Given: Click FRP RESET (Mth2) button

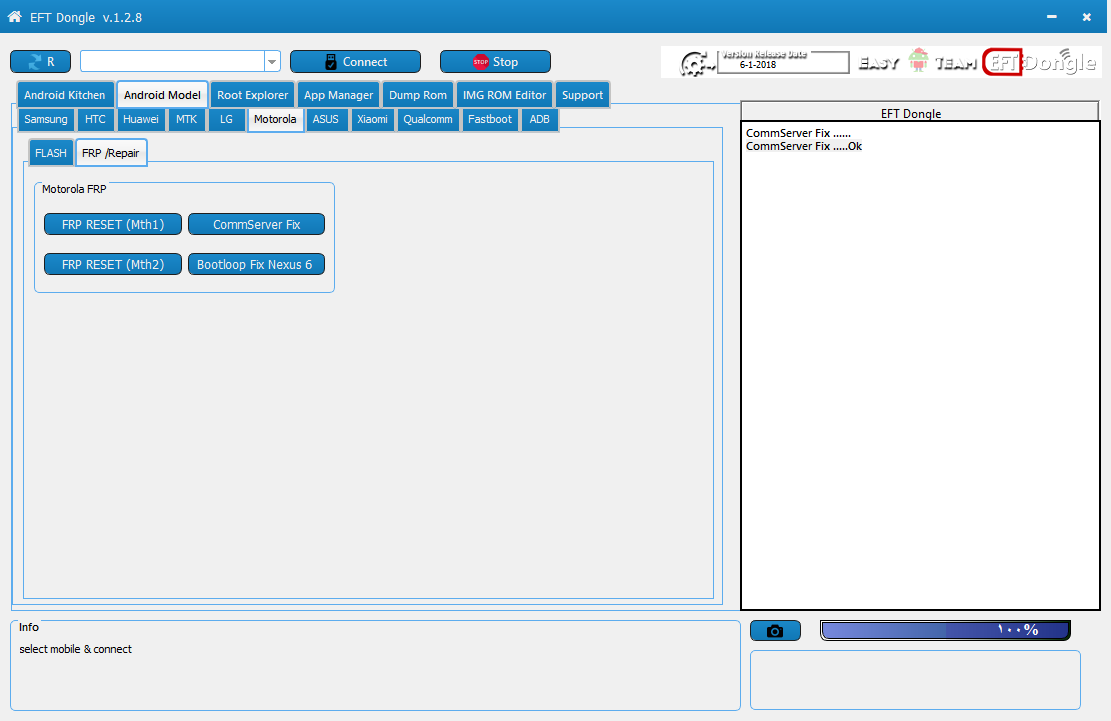Looking at the screenshot, I should (x=113, y=264).
